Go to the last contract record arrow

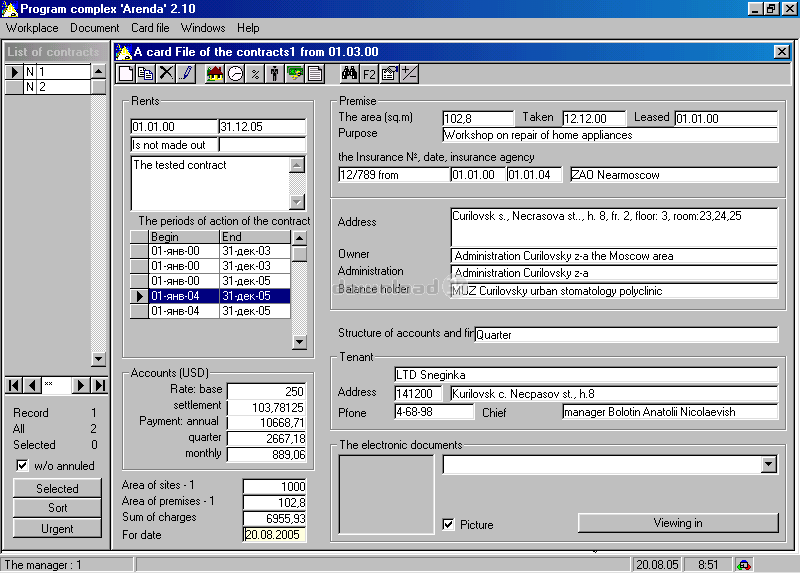coord(100,385)
